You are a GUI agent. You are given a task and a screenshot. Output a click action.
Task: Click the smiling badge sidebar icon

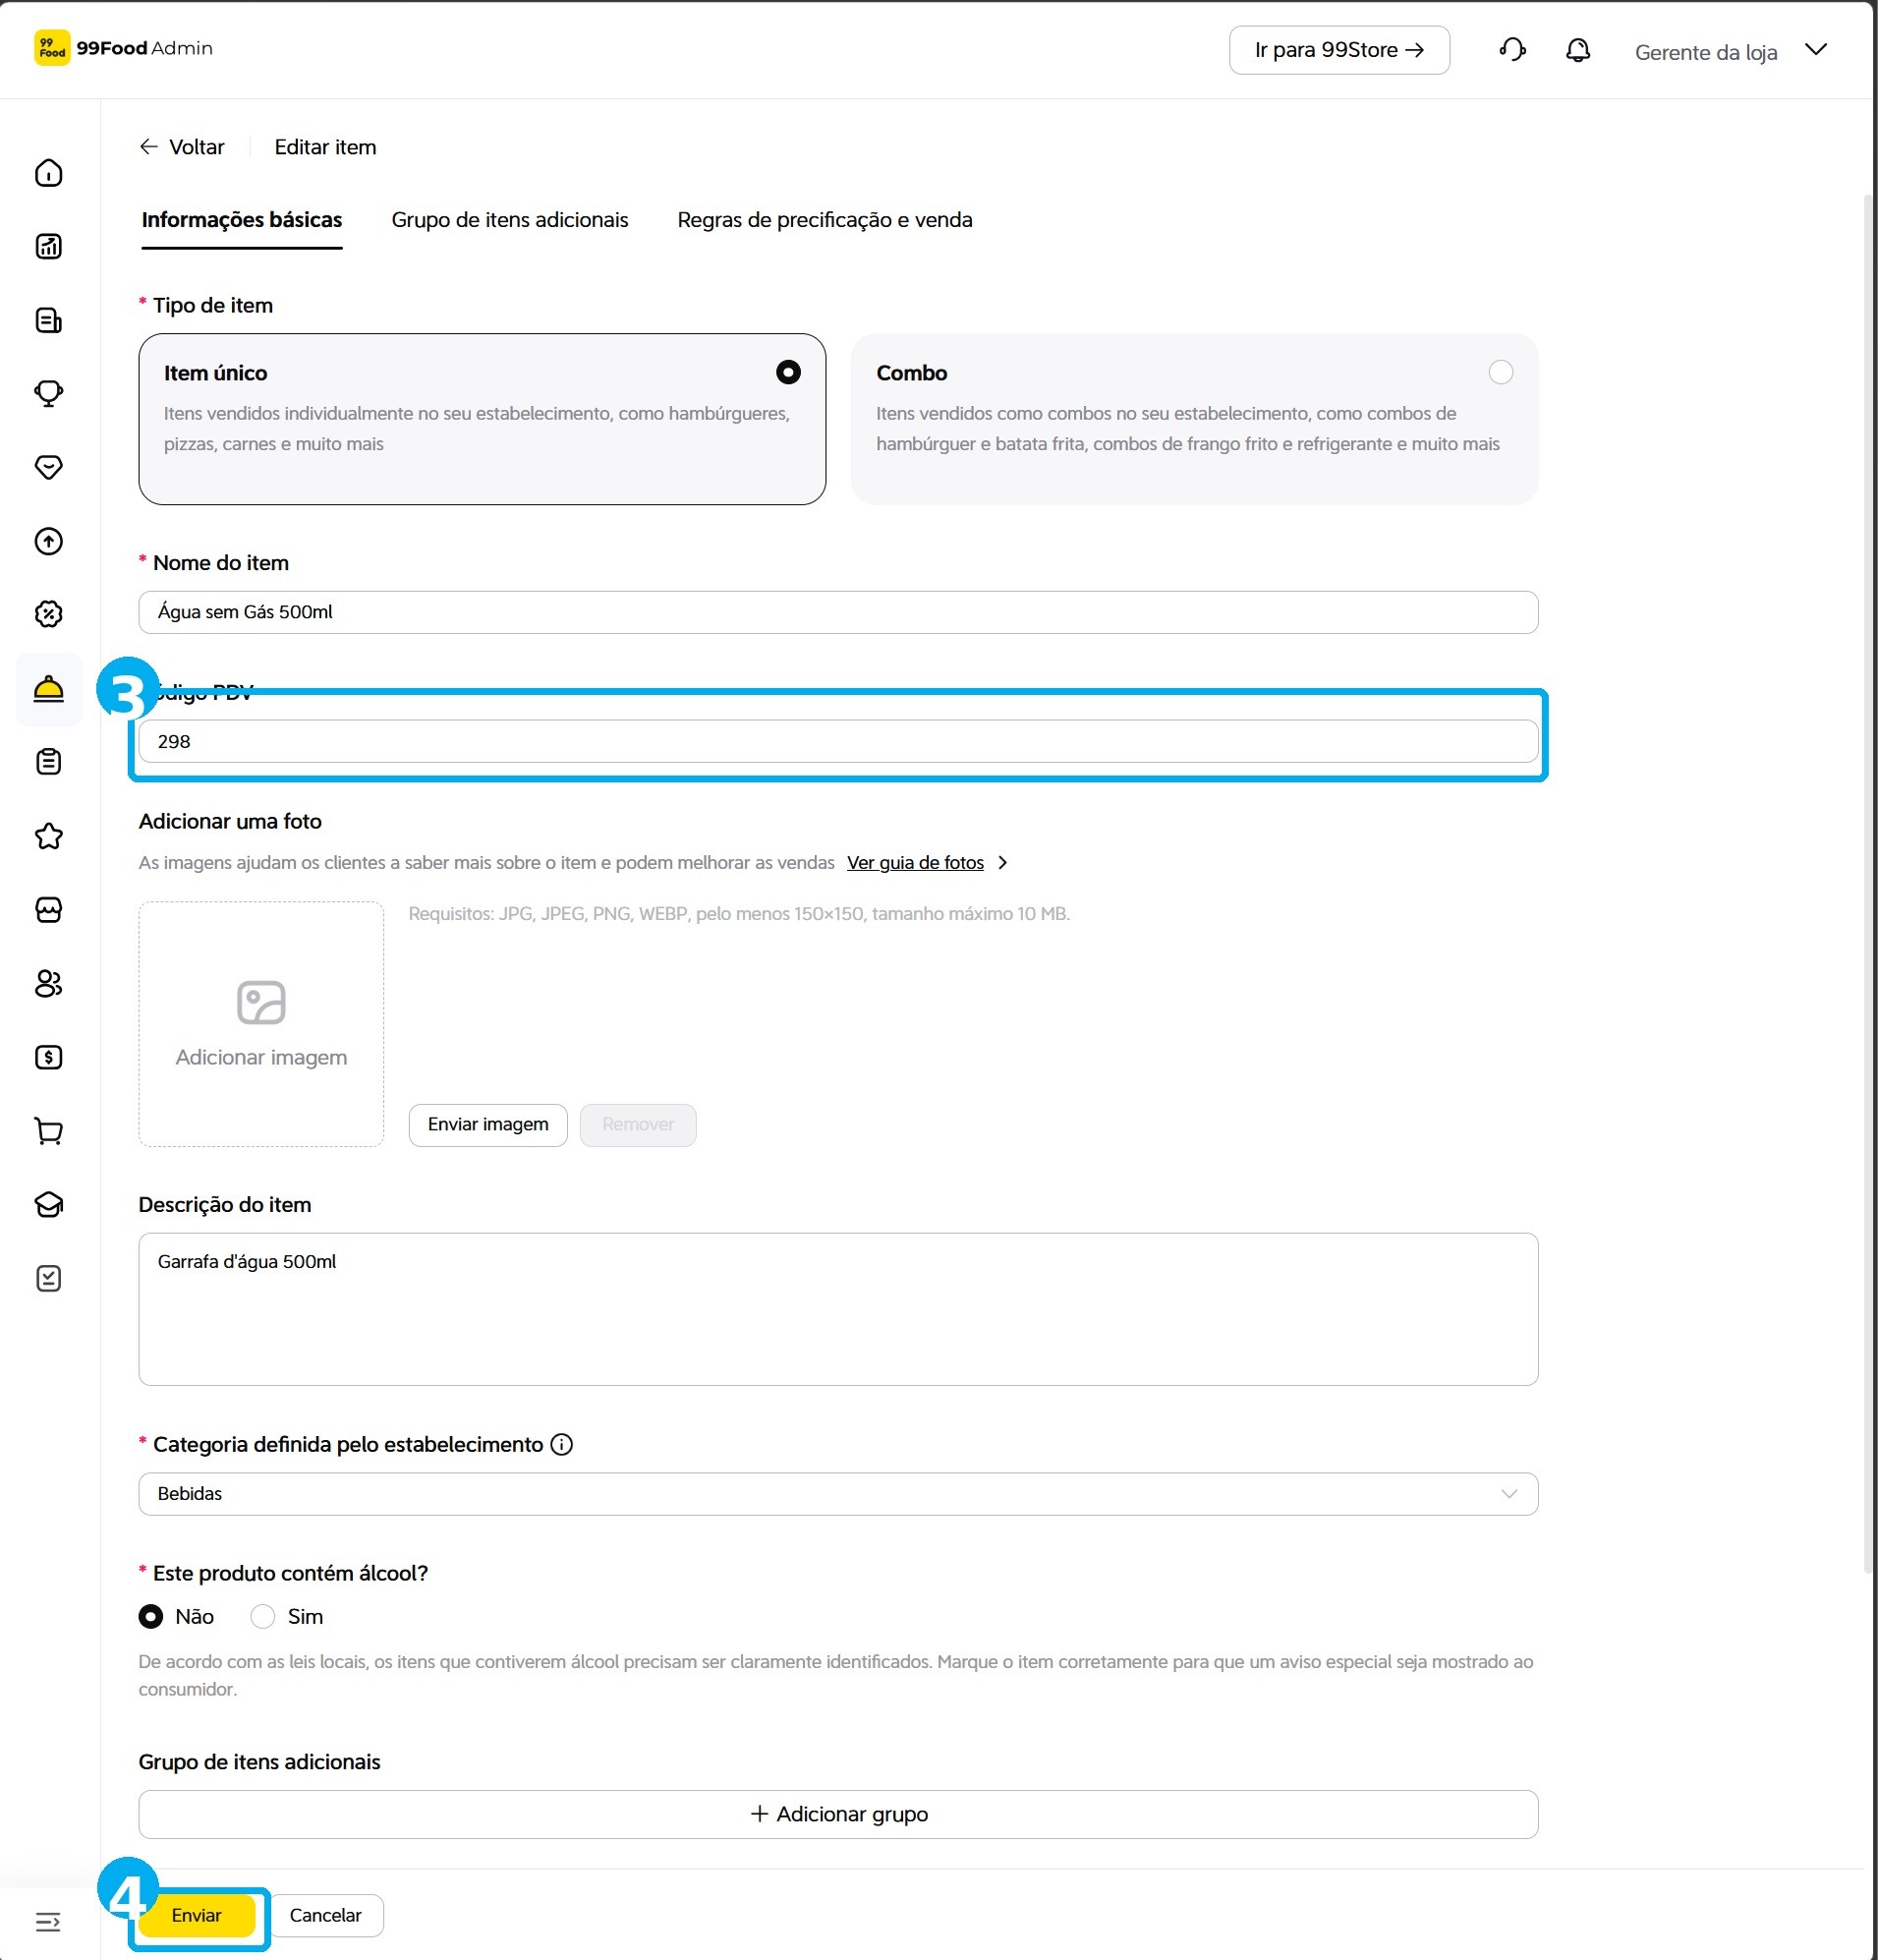[48, 467]
